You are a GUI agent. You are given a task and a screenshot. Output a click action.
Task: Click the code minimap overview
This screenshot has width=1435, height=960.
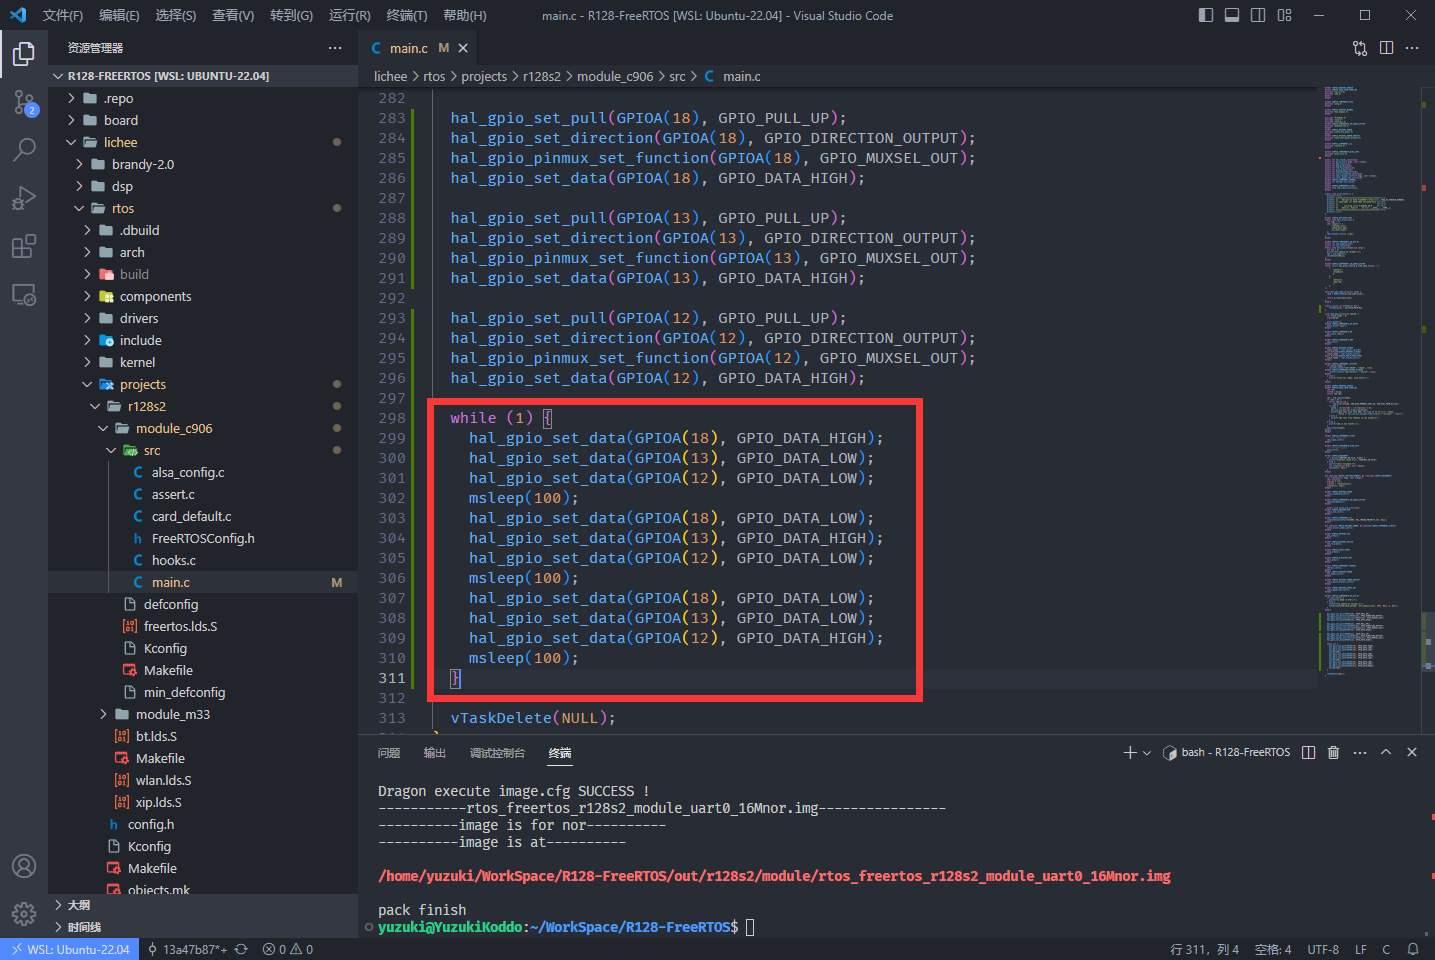1365,380
